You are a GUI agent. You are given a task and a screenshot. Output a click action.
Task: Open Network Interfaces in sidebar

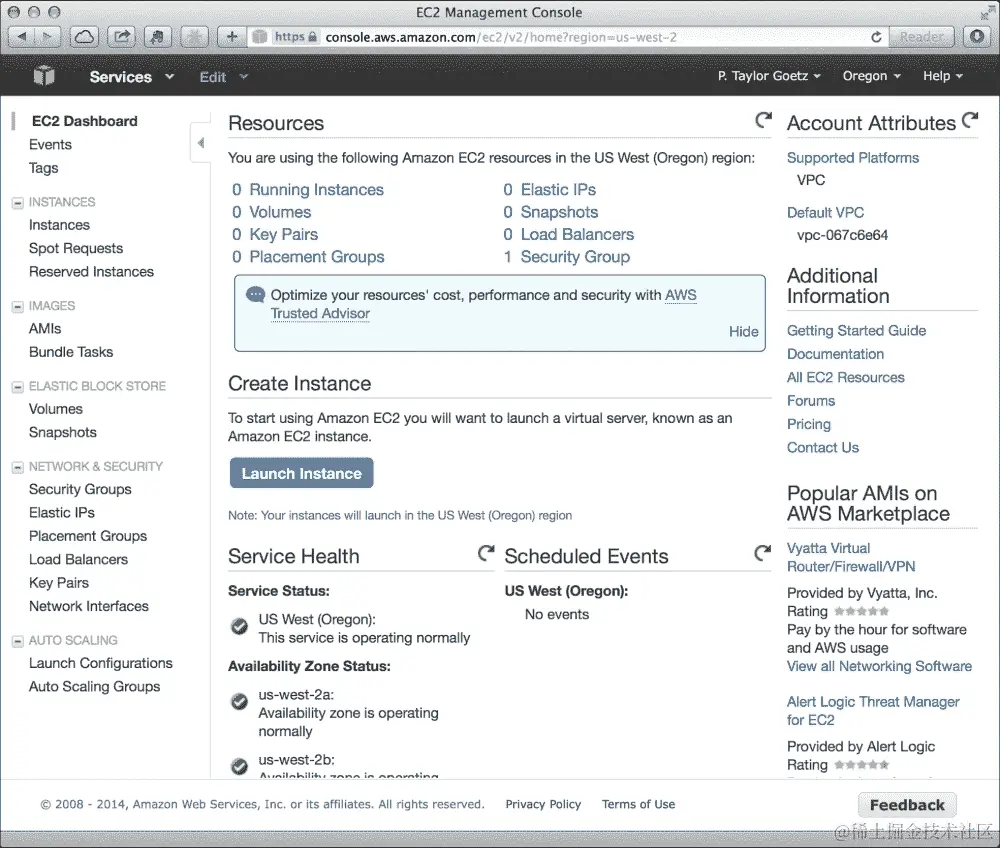tap(89, 606)
